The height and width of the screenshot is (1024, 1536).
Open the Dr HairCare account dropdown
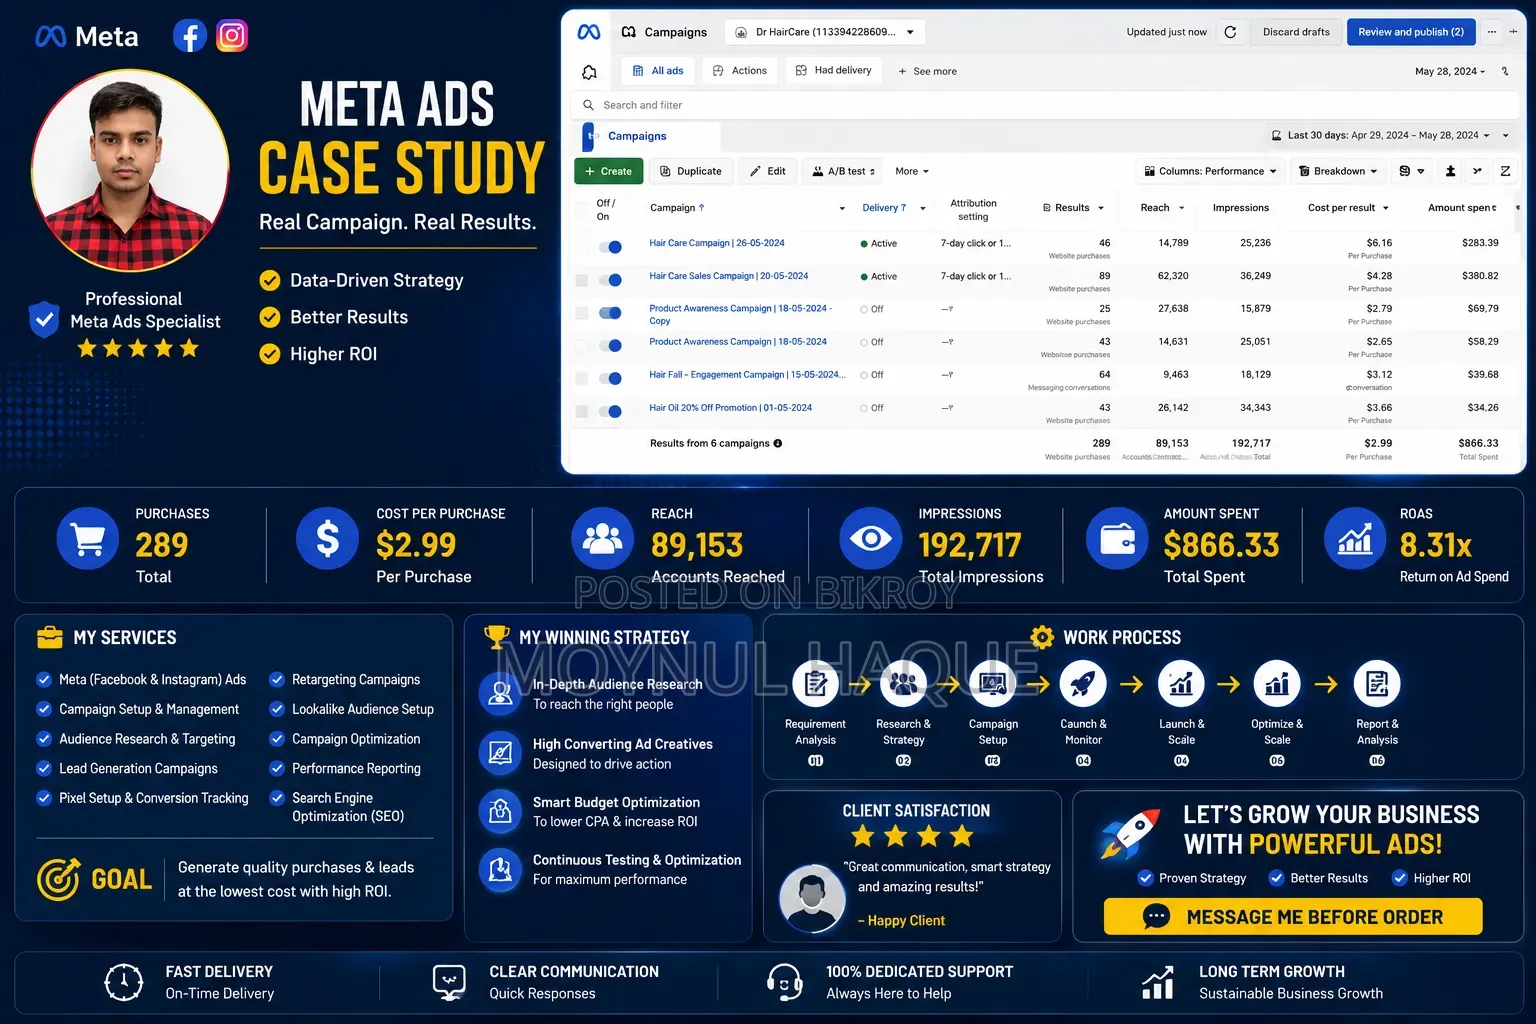(x=825, y=32)
